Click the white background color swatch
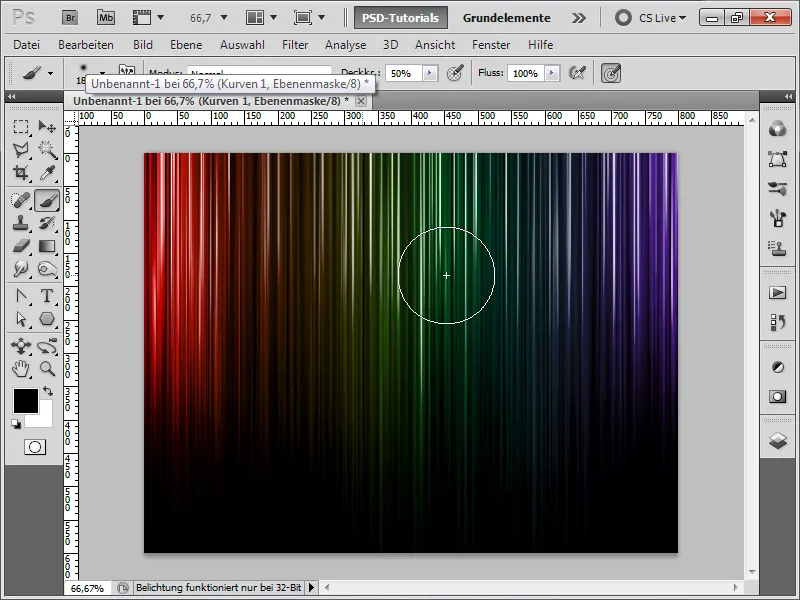 click(x=45, y=419)
